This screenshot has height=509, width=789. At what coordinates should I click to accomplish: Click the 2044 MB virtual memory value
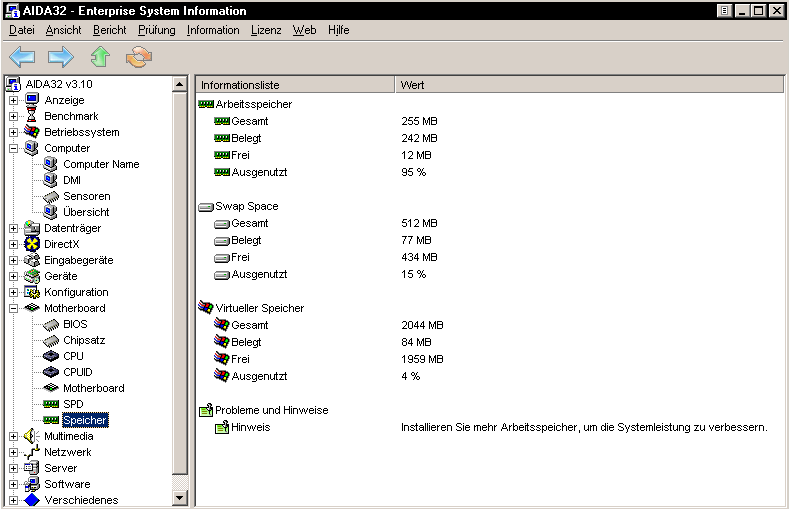coord(422,325)
